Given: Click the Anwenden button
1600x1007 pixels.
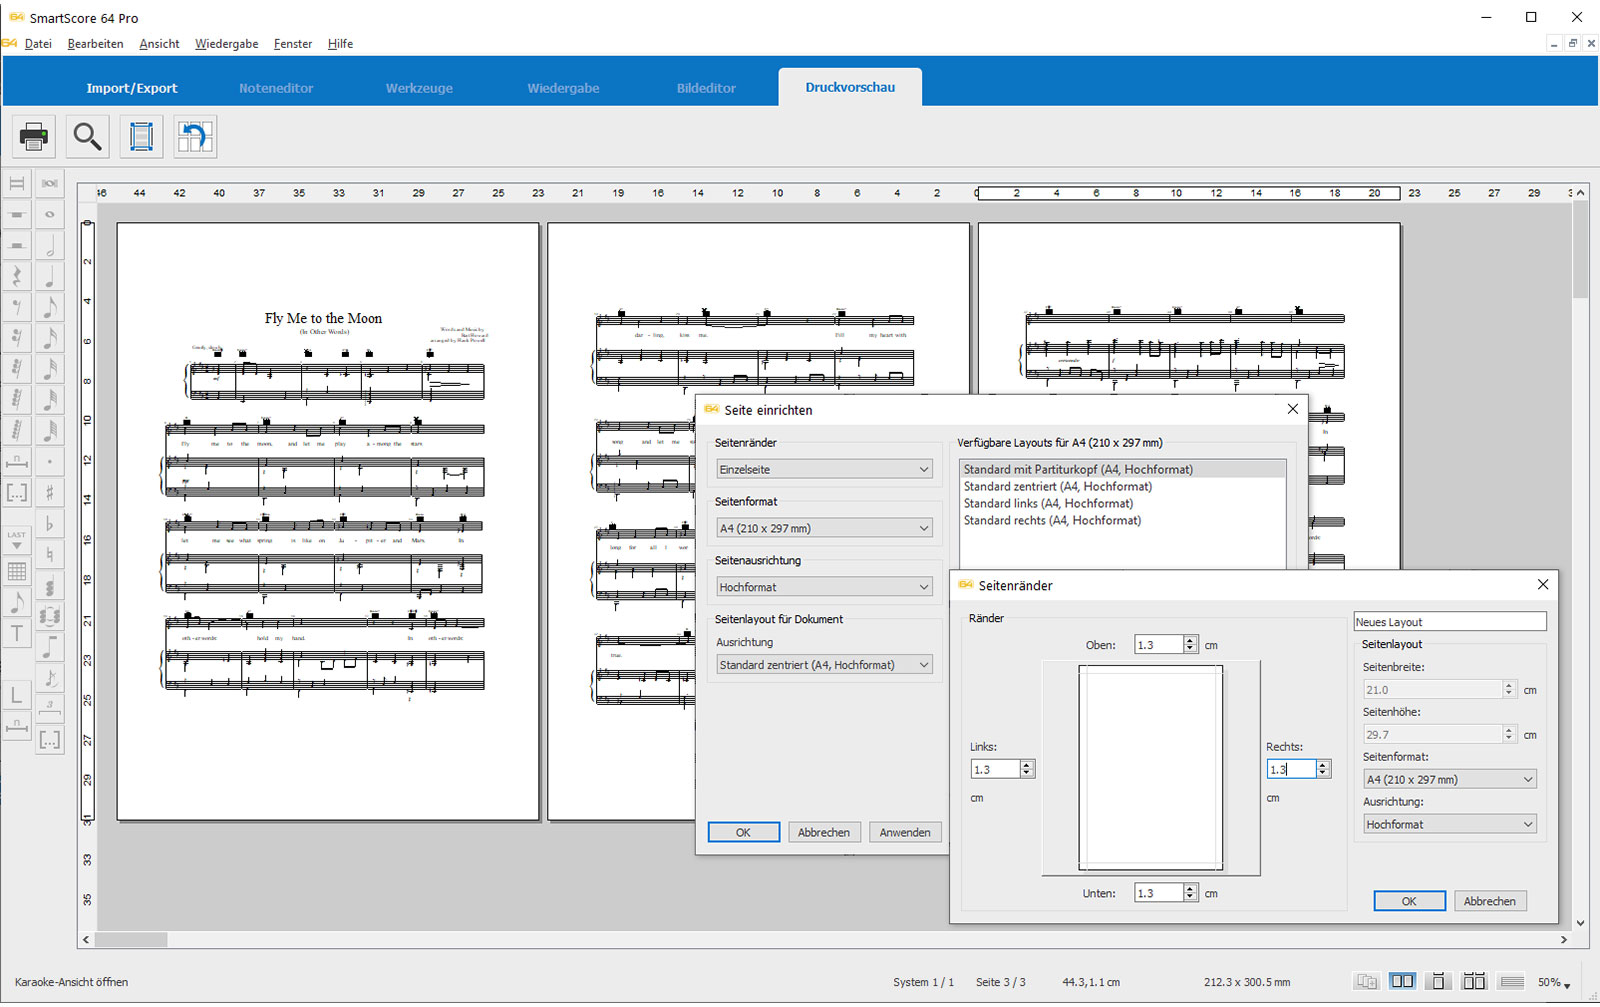Looking at the screenshot, I should coord(905,832).
